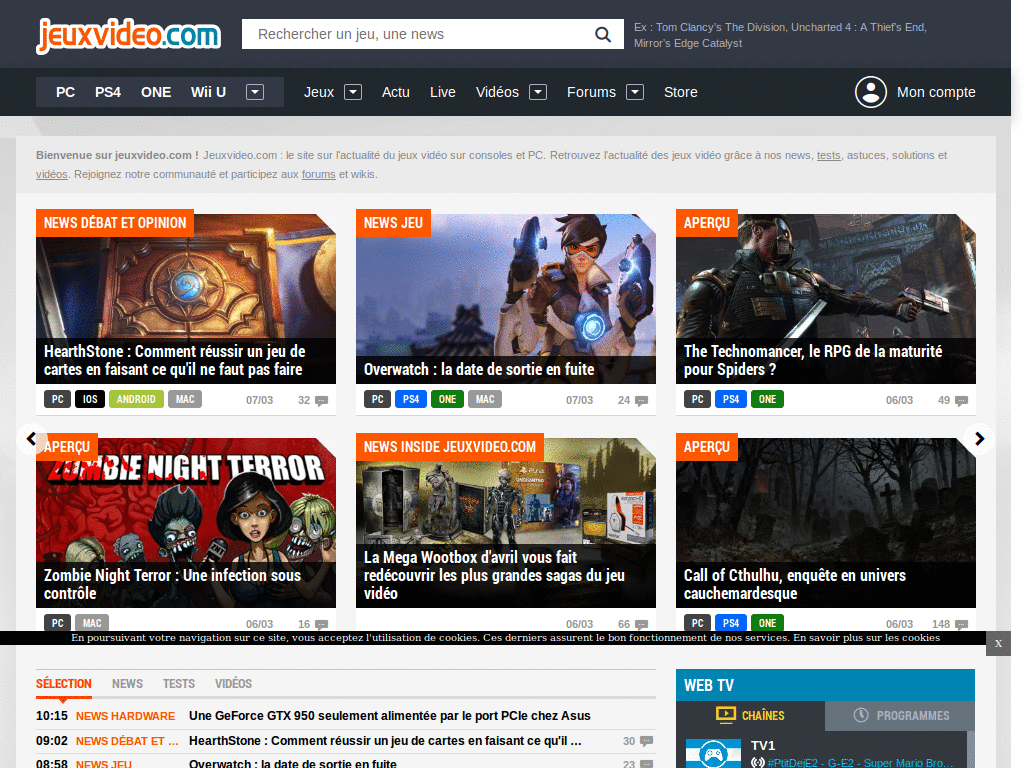Image resolution: width=1024 pixels, height=768 pixels.
Task: Select the PROGRAMMES tab in Web TV
Action: point(900,716)
